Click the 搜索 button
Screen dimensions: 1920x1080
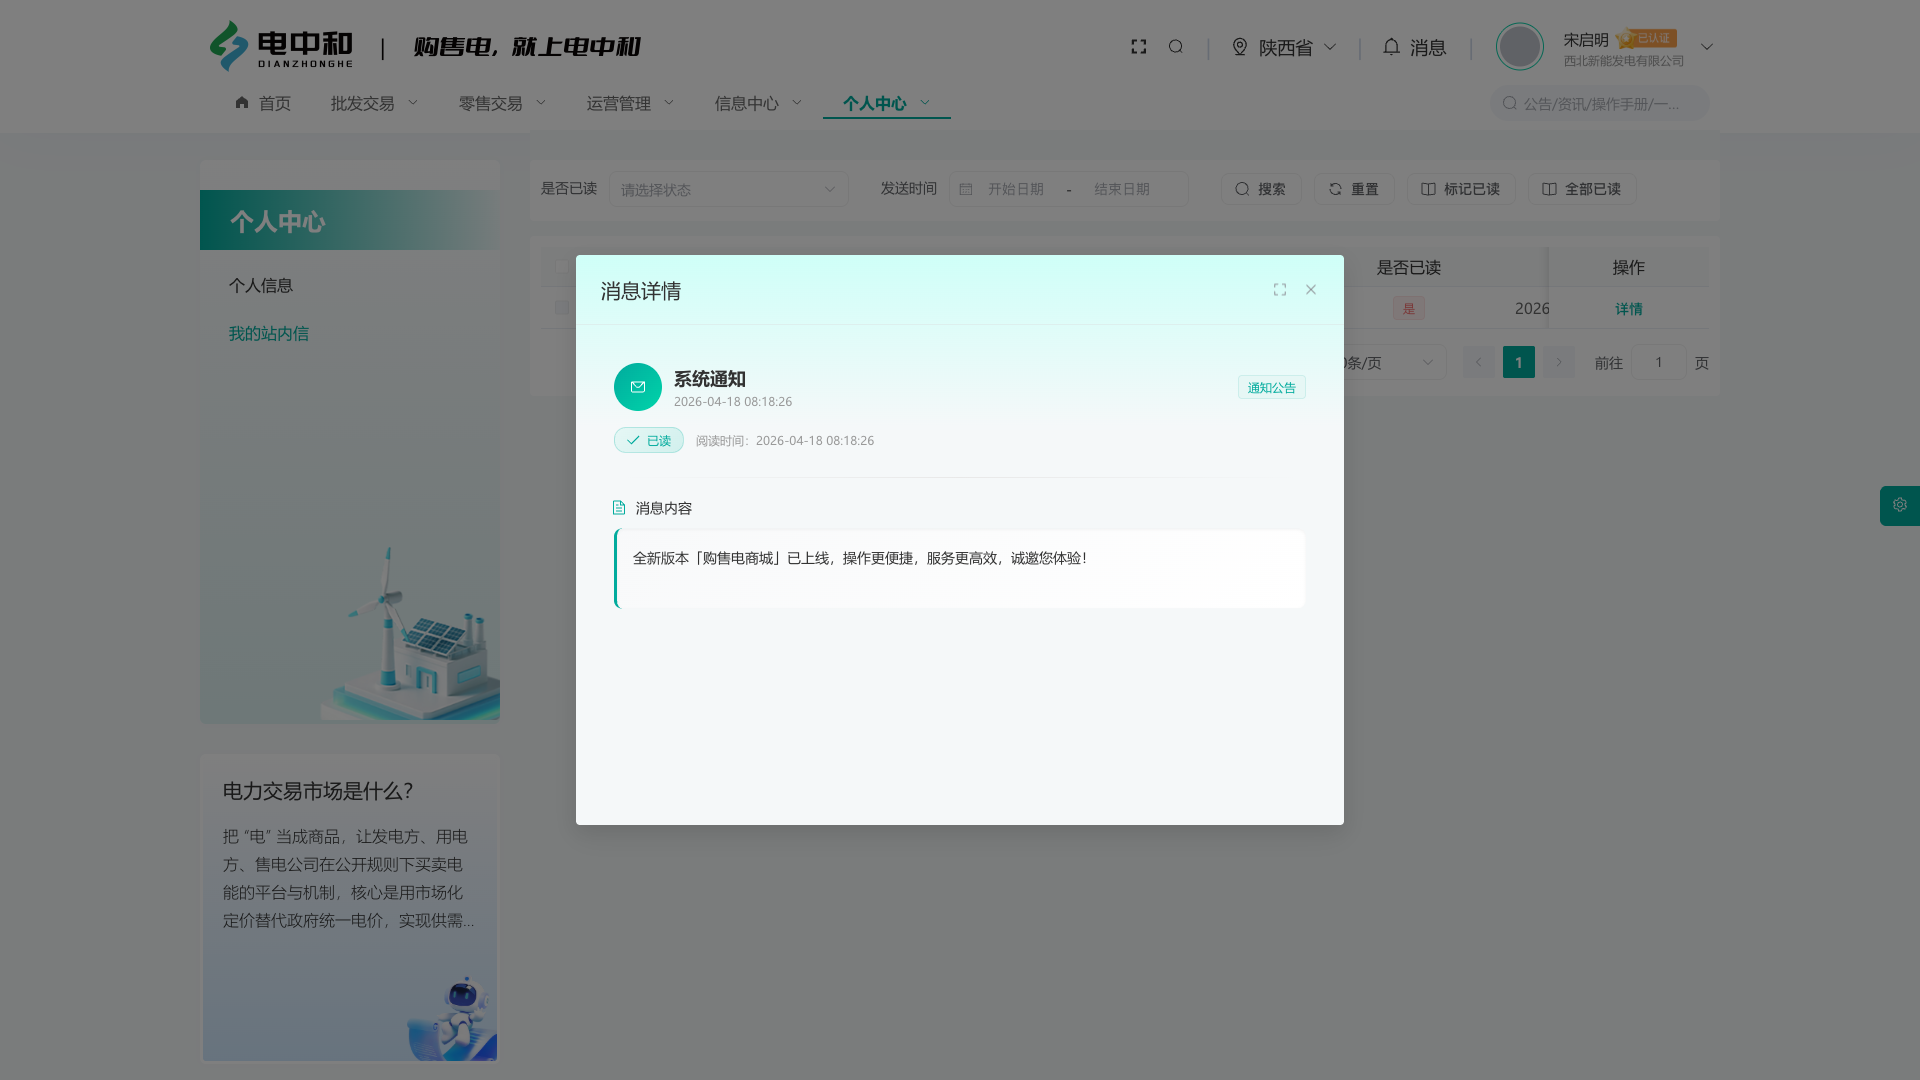pos(1261,189)
